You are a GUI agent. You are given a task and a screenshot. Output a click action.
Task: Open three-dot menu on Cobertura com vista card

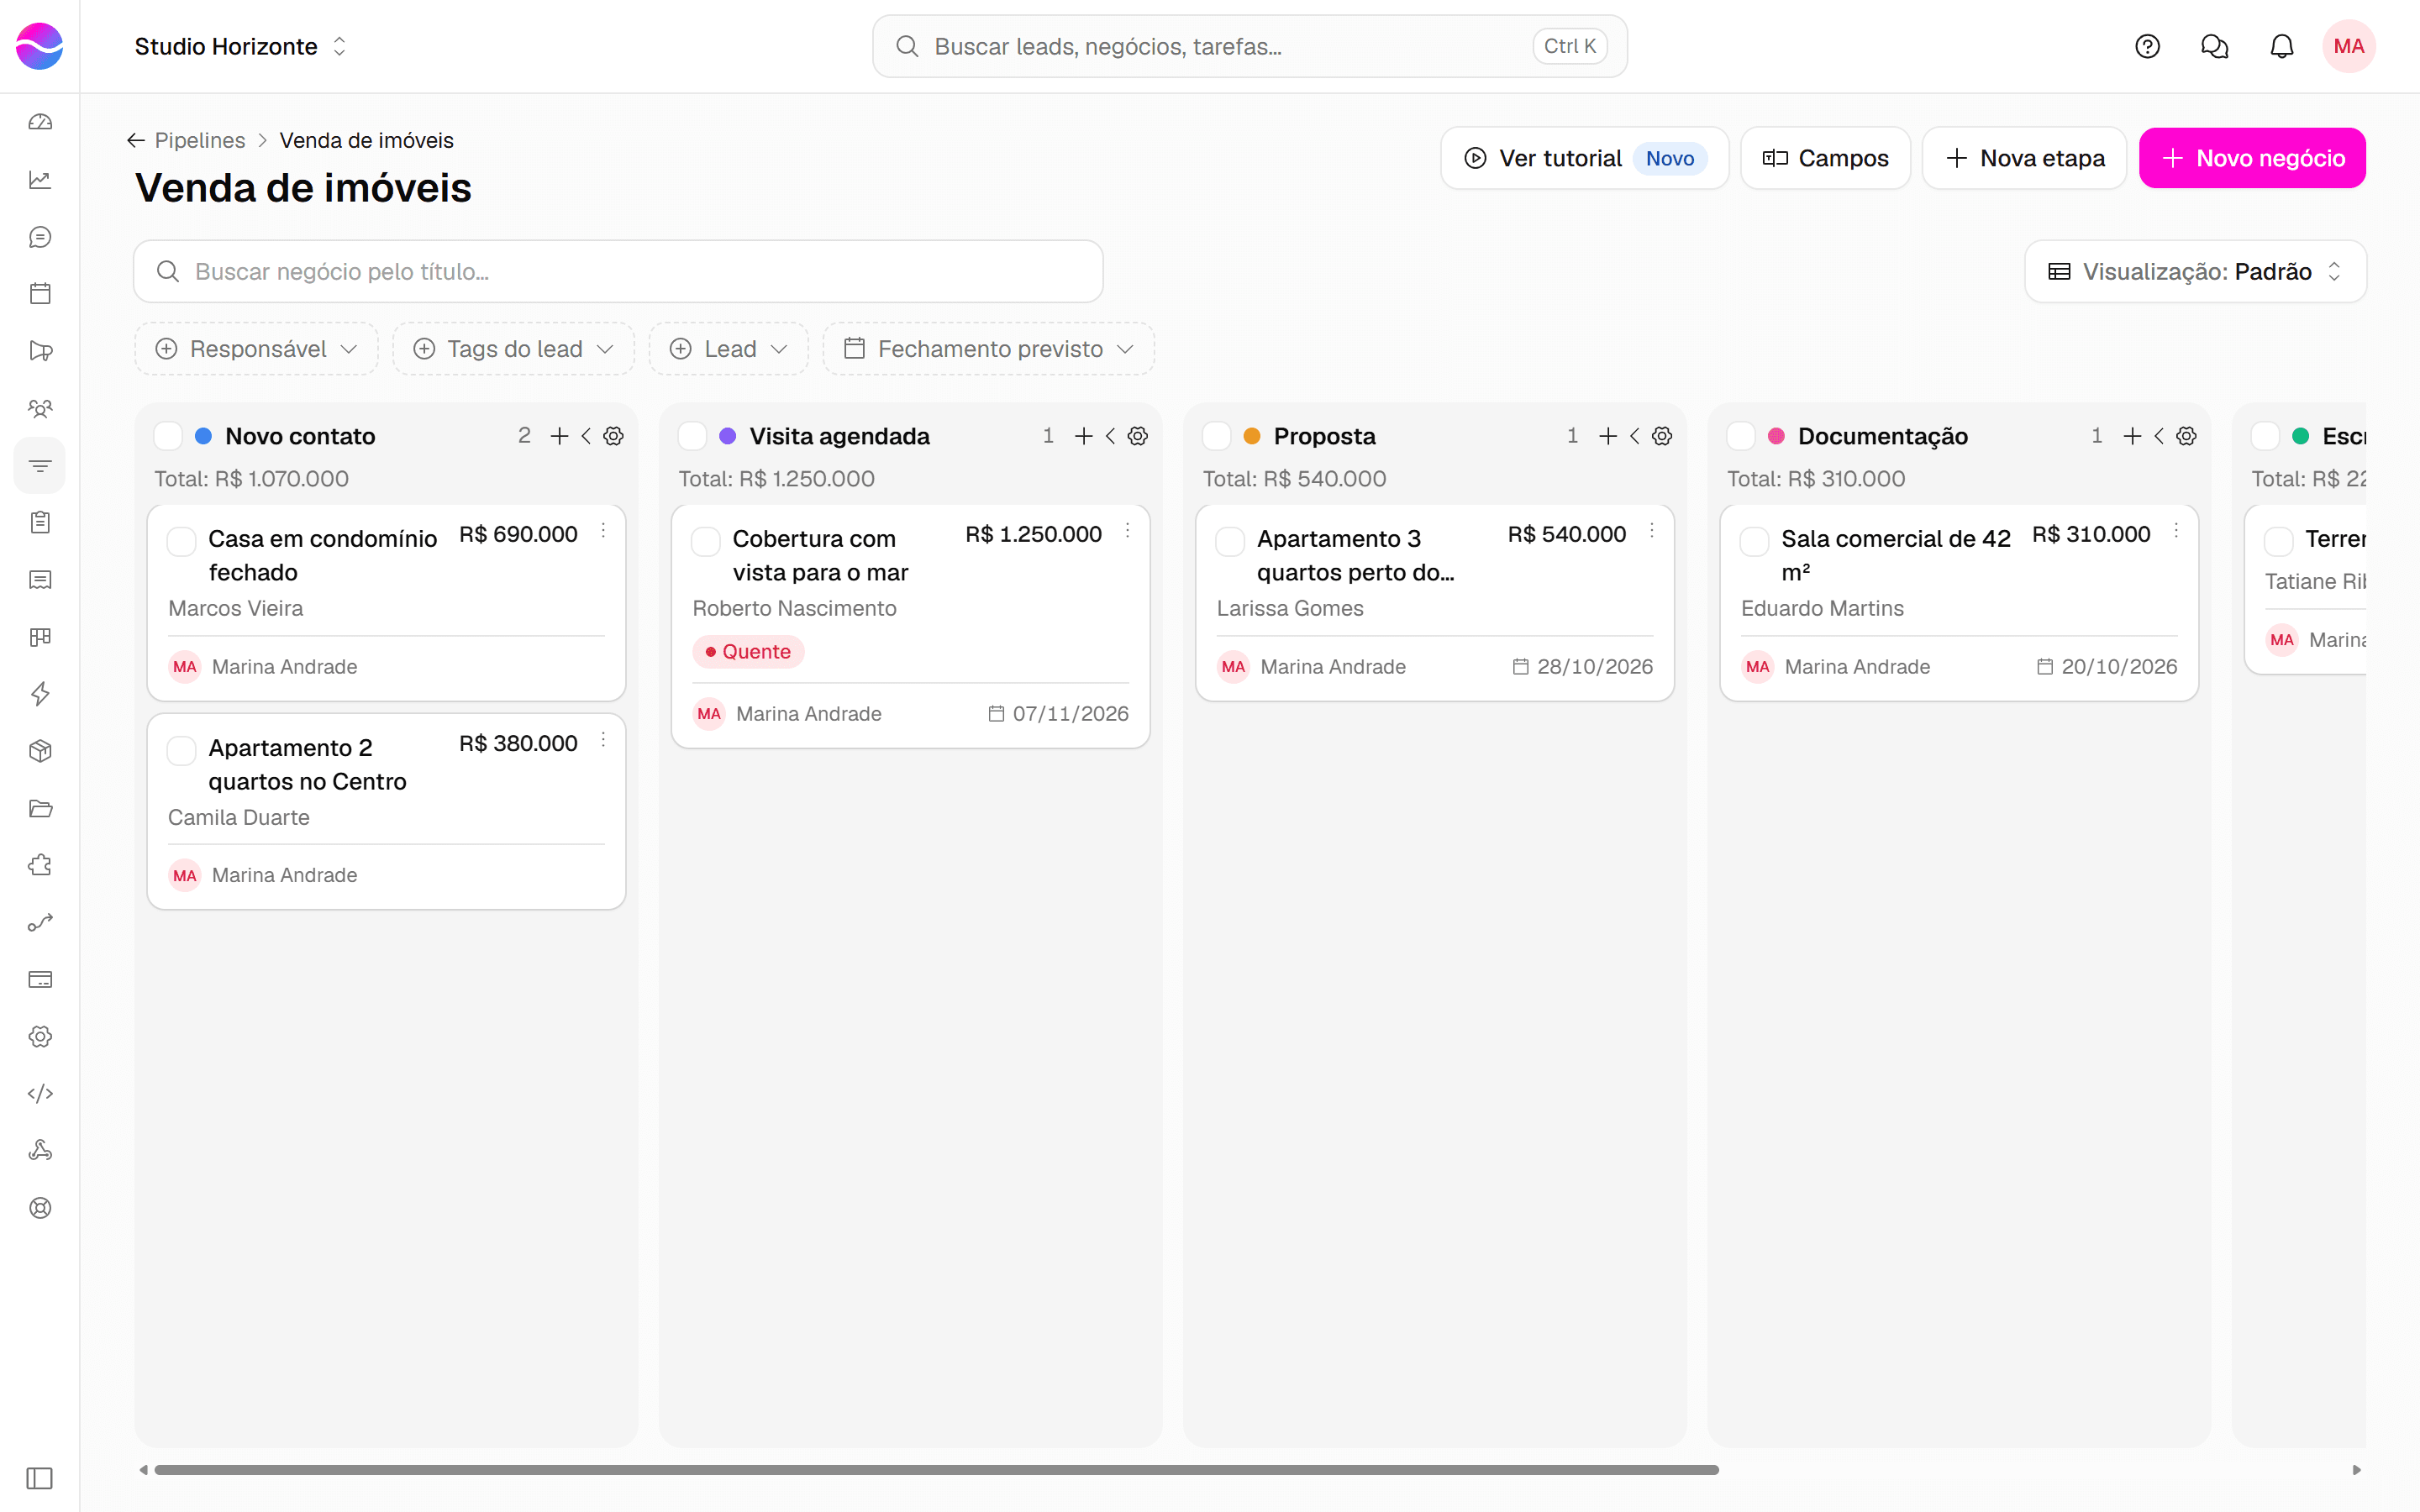(x=1127, y=531)
